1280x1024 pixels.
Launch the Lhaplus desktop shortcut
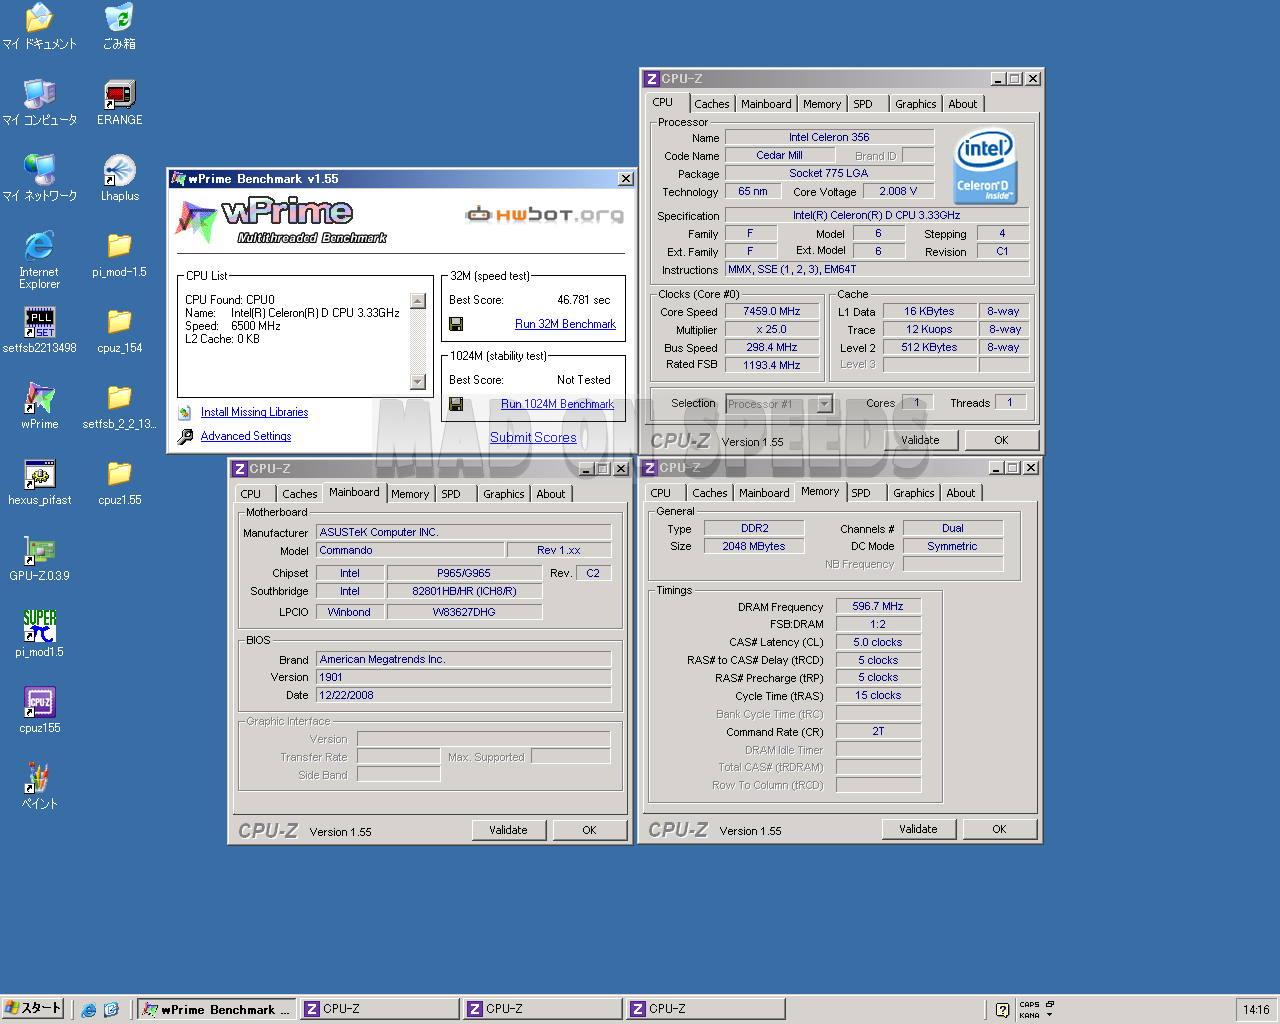click(119, 179)
